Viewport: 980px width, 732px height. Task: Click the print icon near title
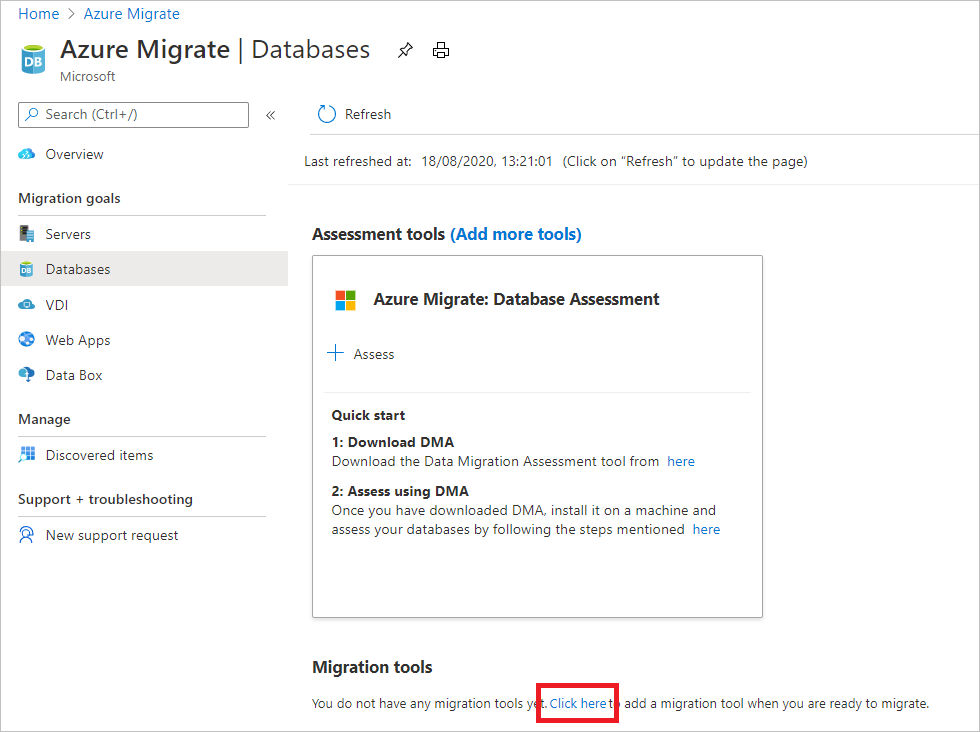pos(441,50)
